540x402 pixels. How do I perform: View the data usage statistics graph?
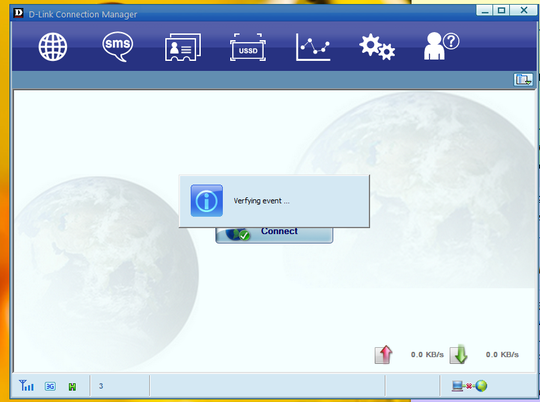pyautogui.click(x=313, y=47)
